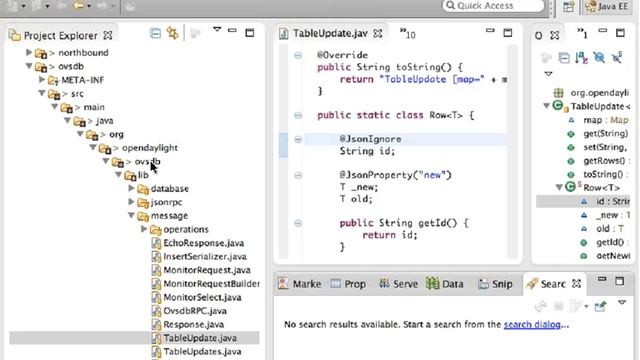This screenshot has height=360, width=640.
Task: Show hidden views list (»1) beside Outline
Action: (x=582, y=33)
